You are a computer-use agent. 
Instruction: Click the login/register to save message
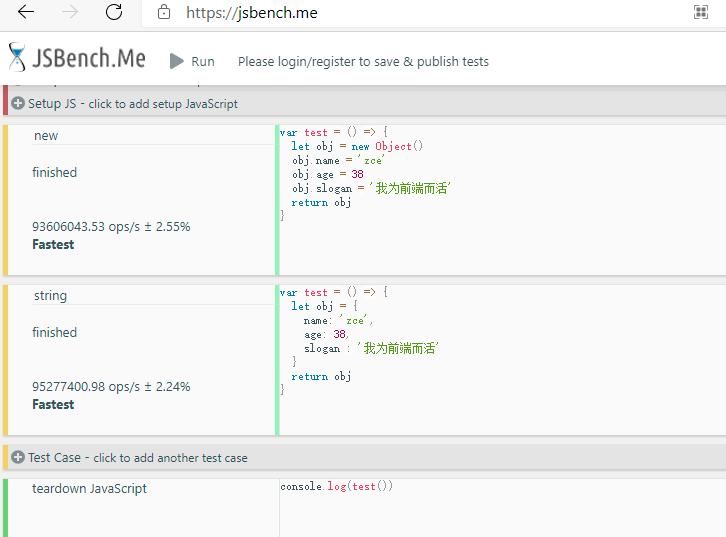coord(363,62)
